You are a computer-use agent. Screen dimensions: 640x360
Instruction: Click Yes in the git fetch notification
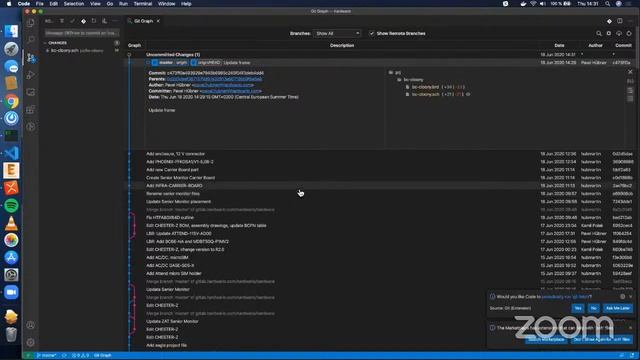coord(578,308)
